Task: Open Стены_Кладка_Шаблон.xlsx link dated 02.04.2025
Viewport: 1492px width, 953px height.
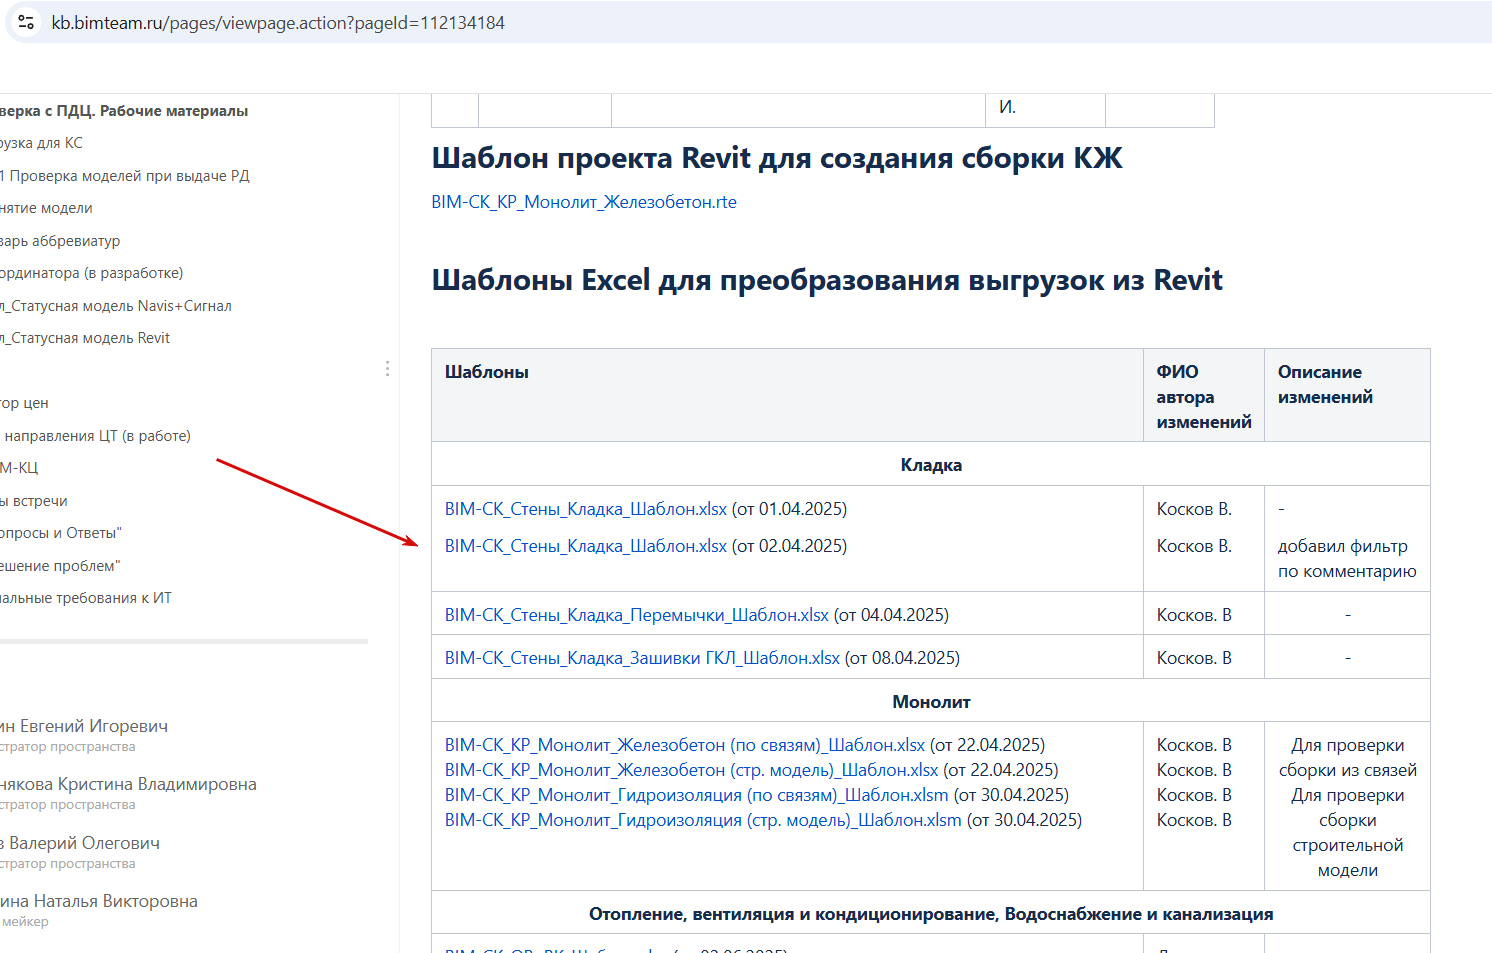Action: click(x=586, y=546)
